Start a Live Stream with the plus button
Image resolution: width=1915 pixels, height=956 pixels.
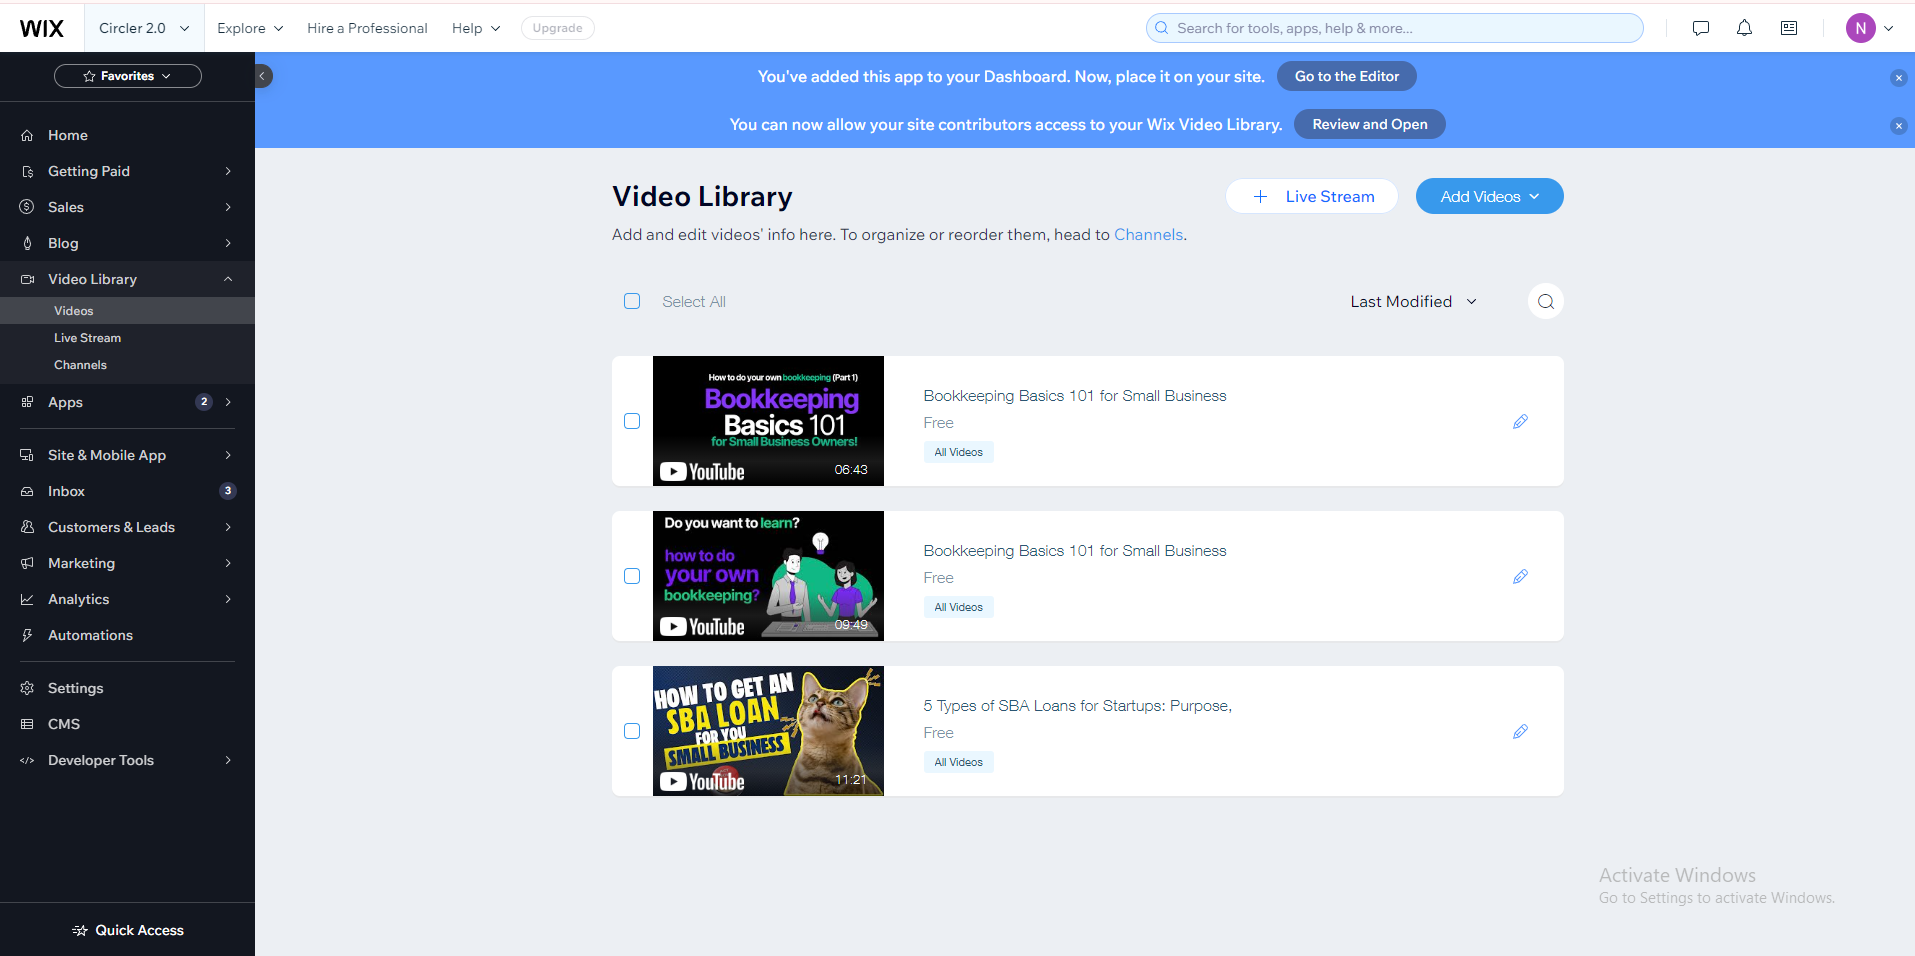coord(1311,196)
